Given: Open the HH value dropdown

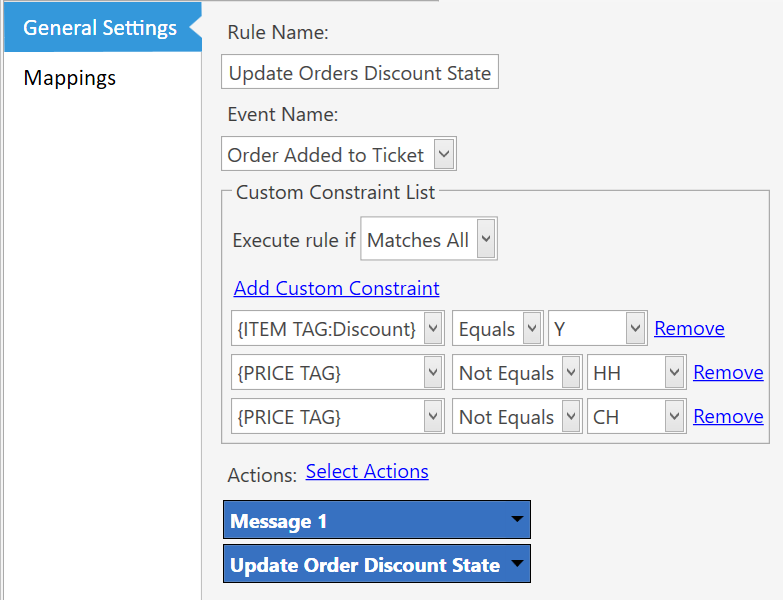Looking at the screenshot, I should tap(636, 373).
